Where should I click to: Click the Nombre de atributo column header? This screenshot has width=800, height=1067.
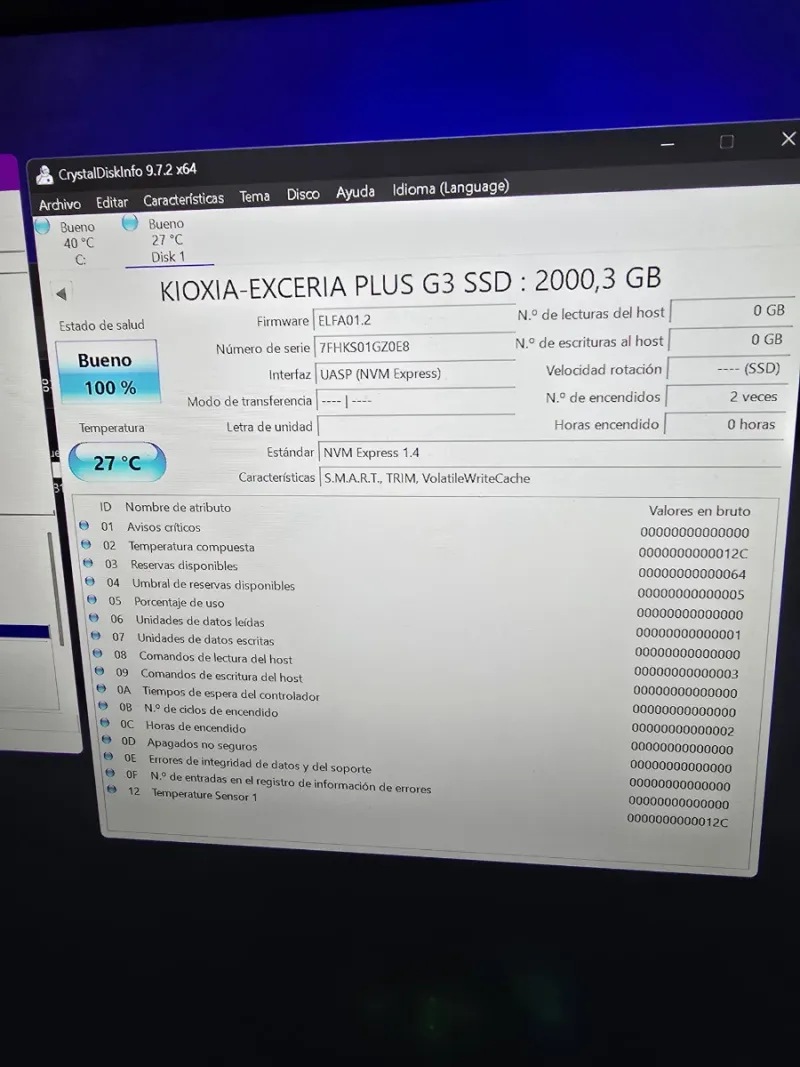click(x=178, y=508)
